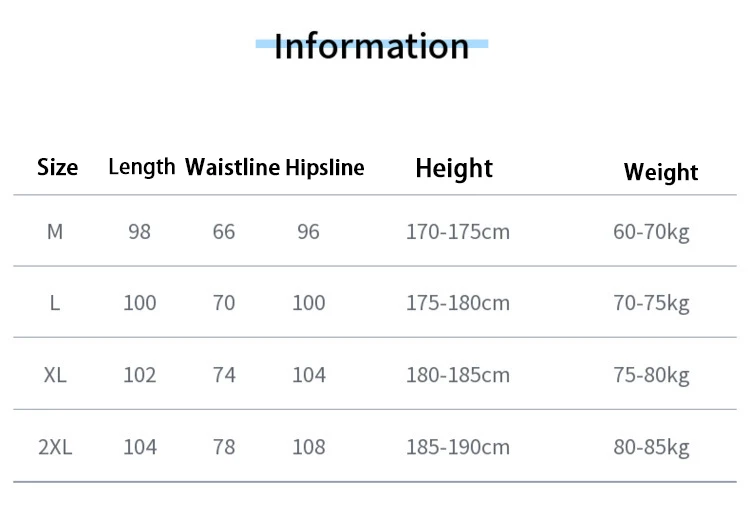The width and height of the screenshot is (750, 516).
Task: Click the Hipsline column header
Action: click(325, 167)
